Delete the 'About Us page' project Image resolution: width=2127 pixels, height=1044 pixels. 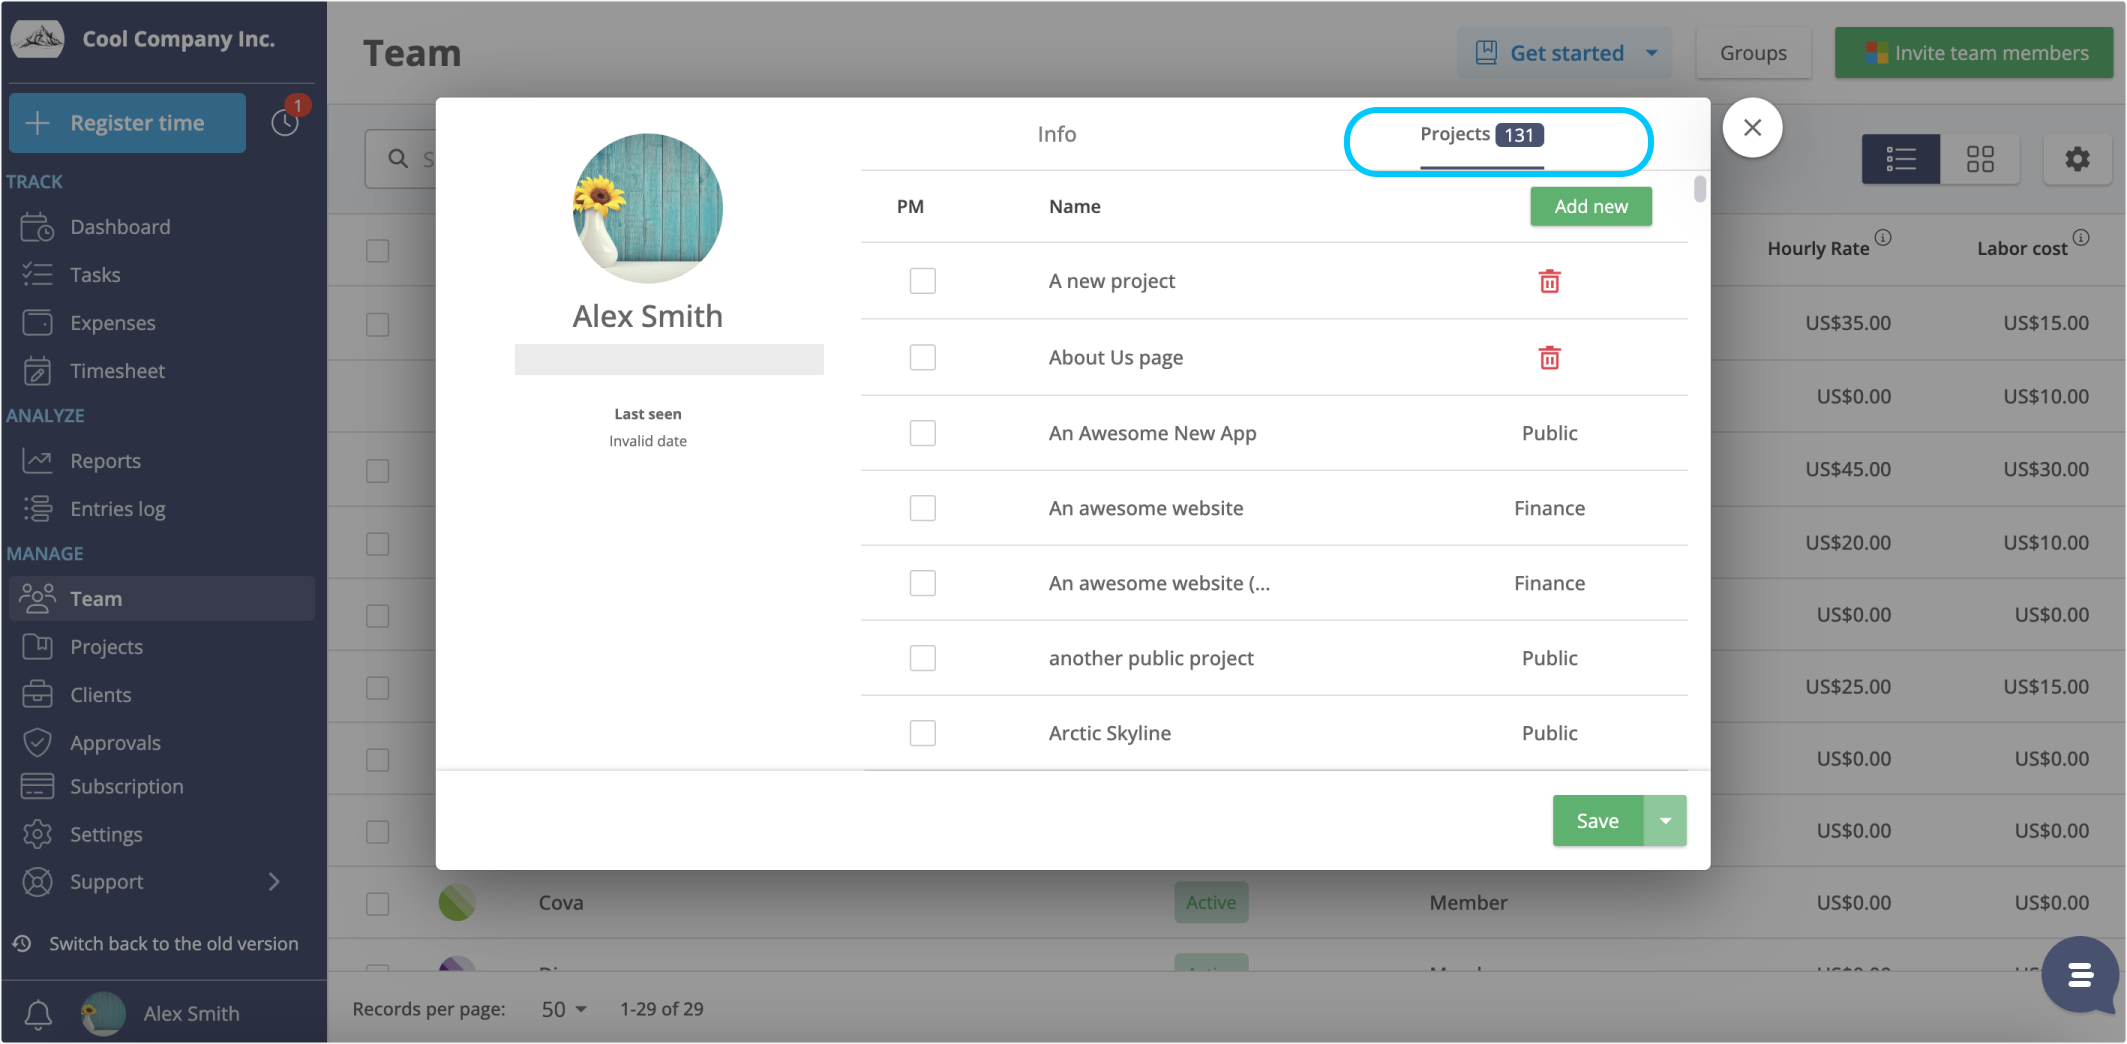[1549, 357]
